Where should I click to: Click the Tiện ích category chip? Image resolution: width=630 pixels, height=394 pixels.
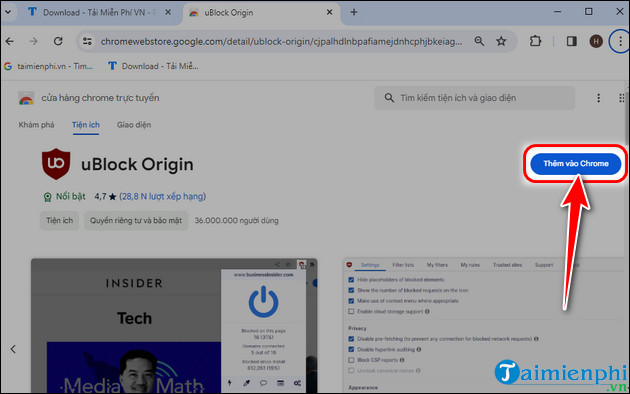point(59,220)
